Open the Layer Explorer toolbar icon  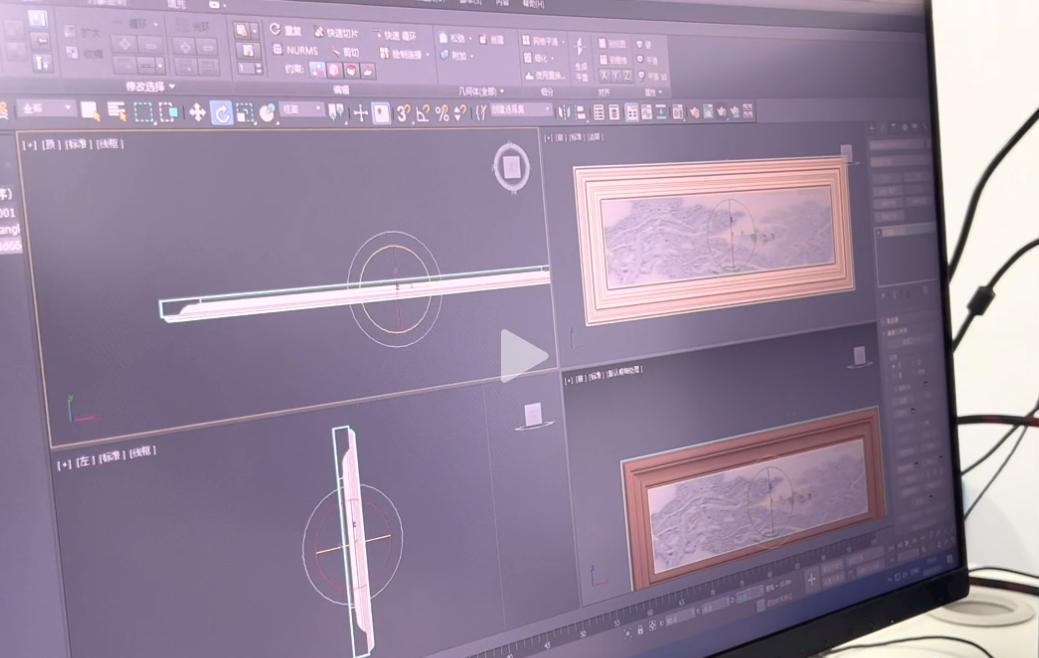(x=614, y=113)
